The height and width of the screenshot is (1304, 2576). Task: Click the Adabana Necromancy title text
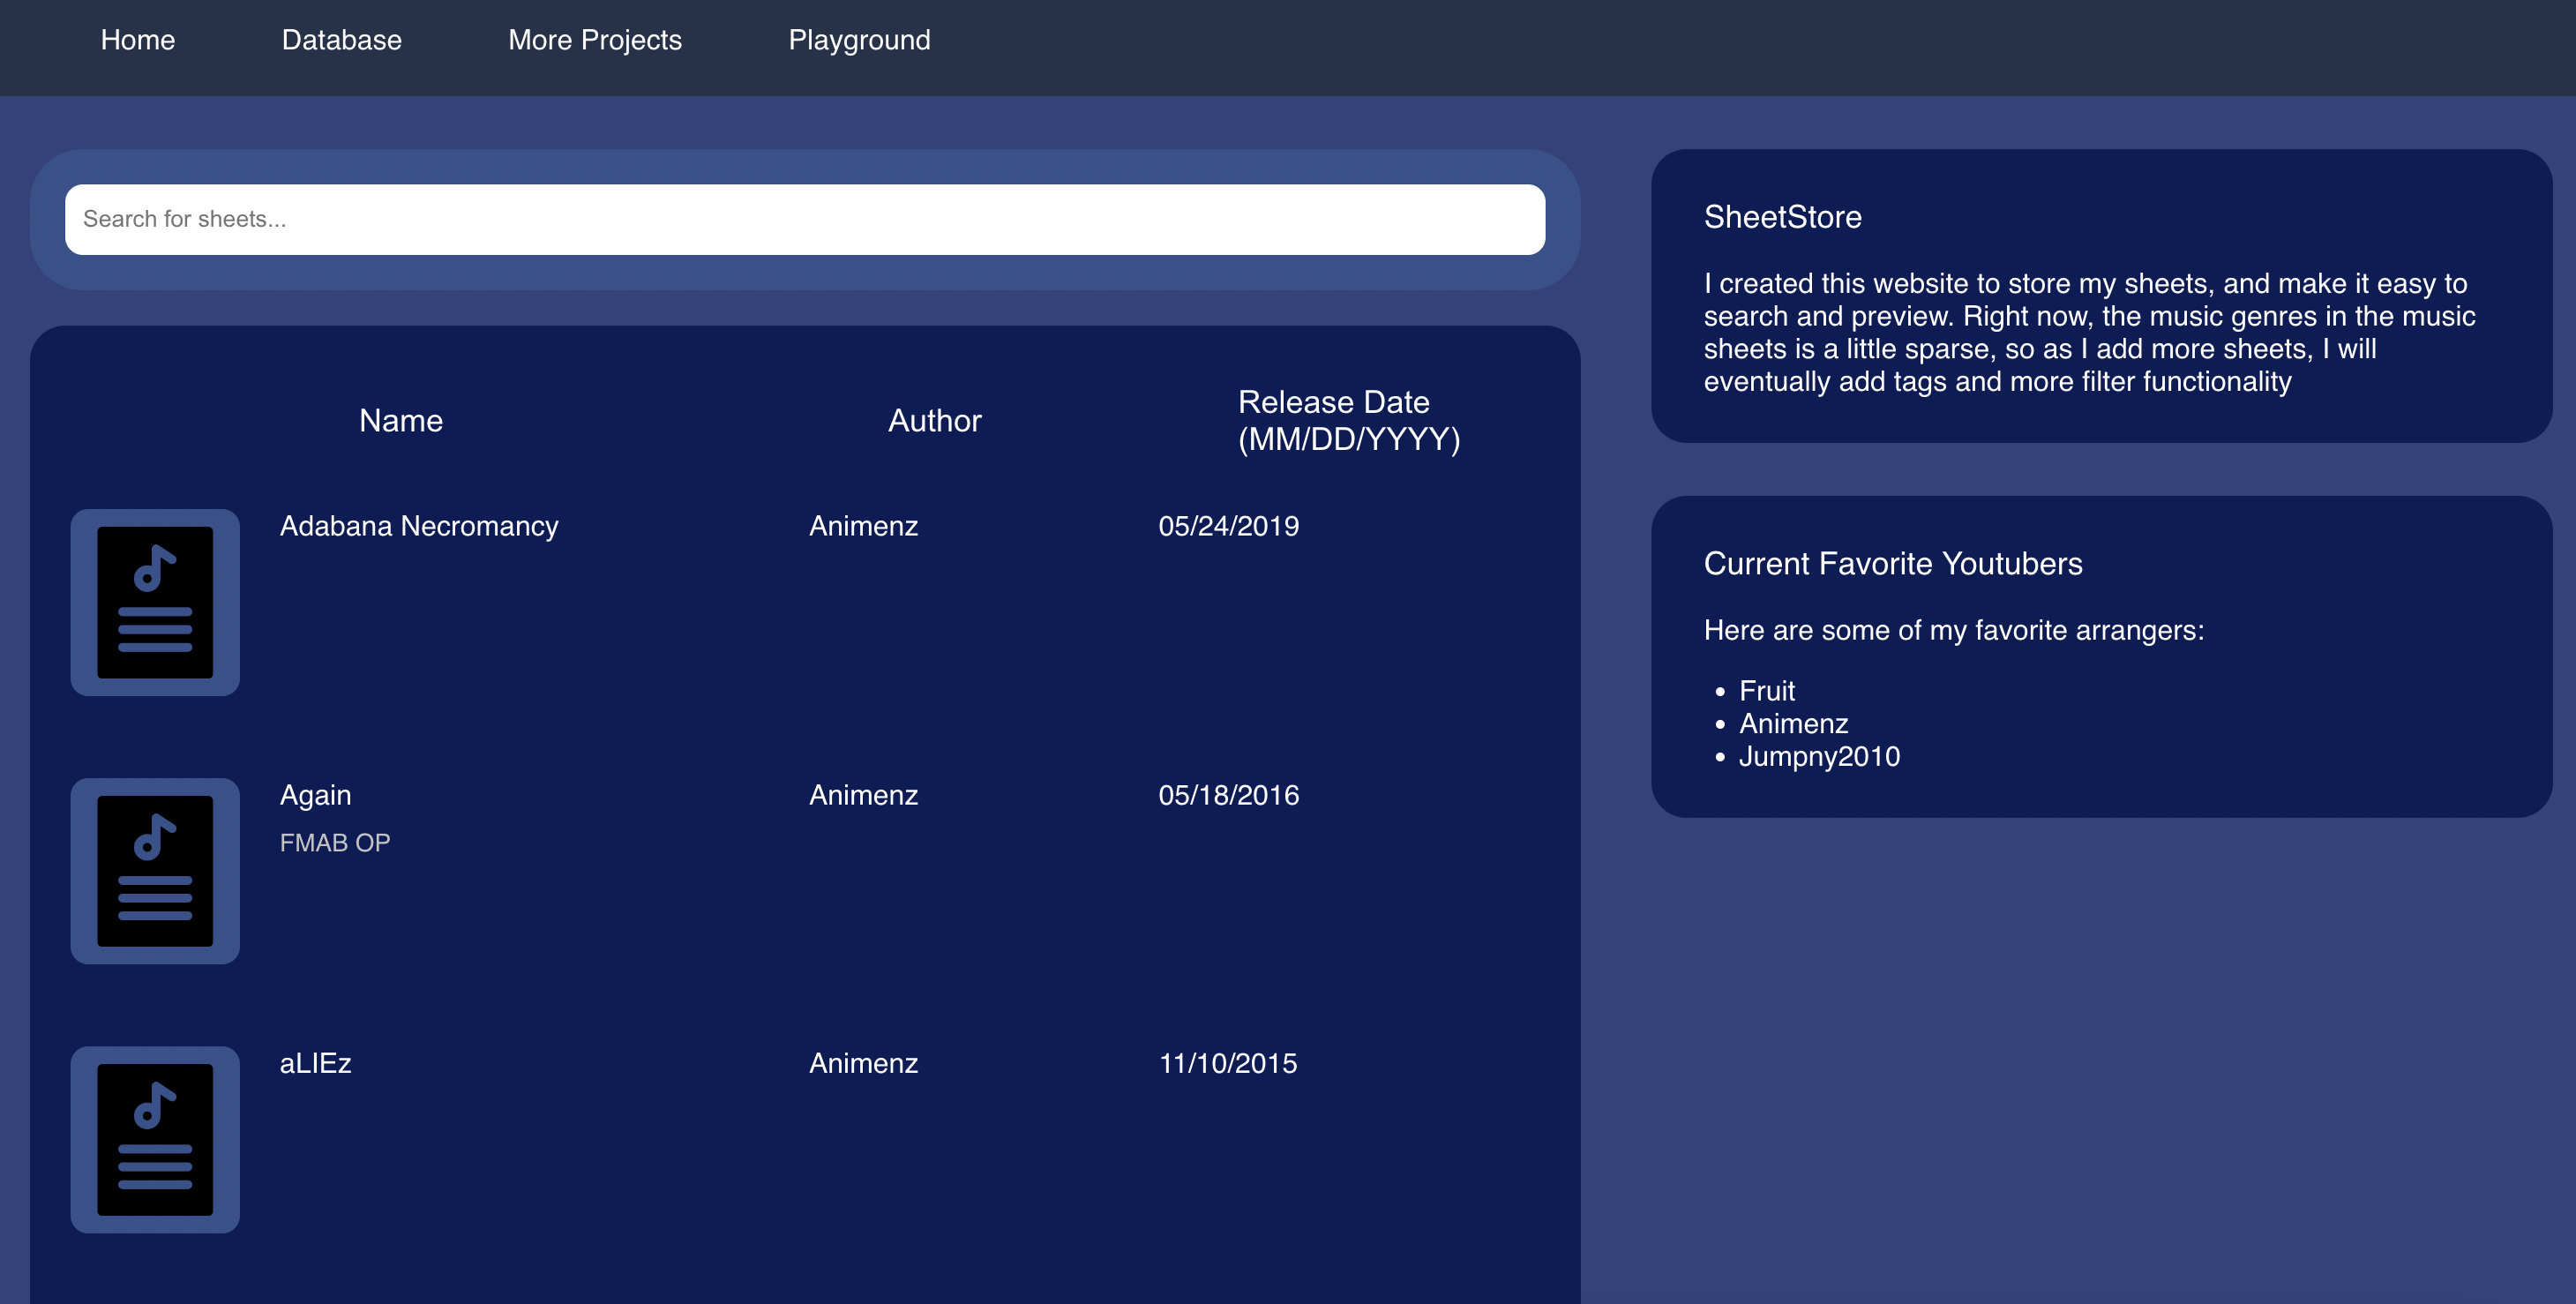tap(419, 525)
